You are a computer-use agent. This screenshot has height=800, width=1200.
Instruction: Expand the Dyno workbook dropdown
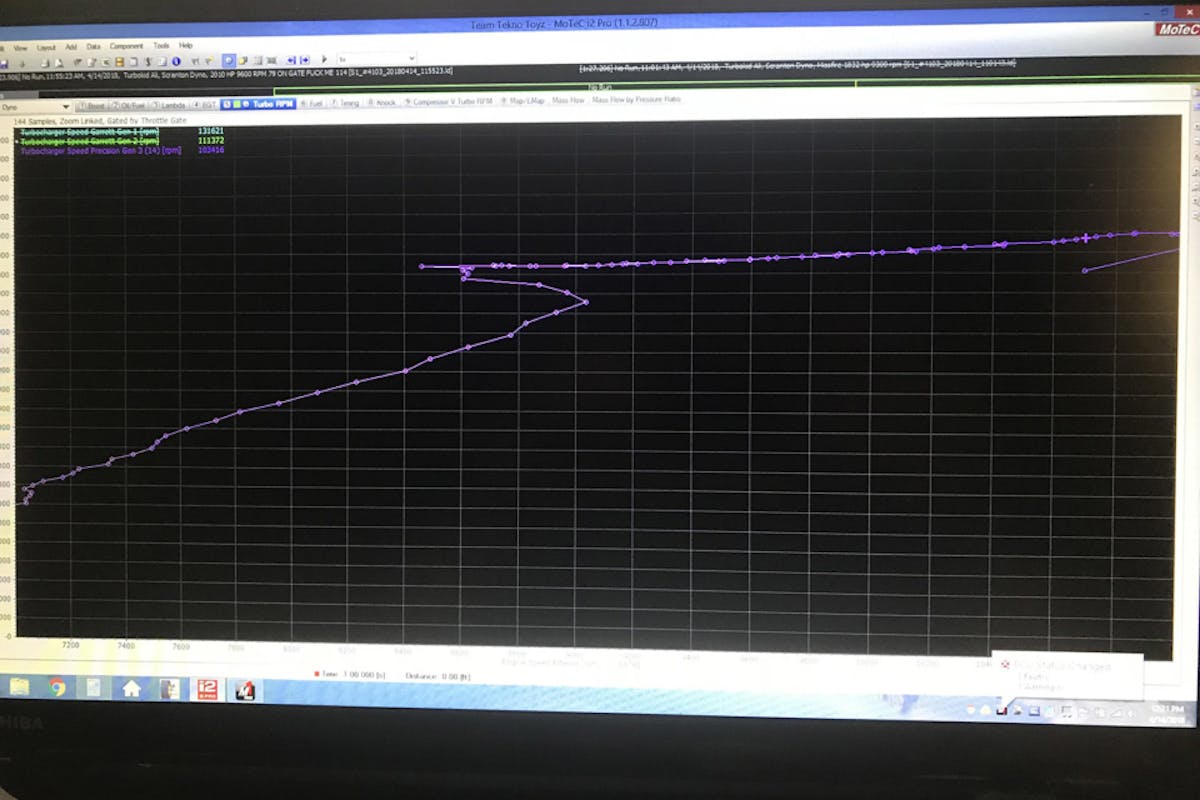(66, 106)
